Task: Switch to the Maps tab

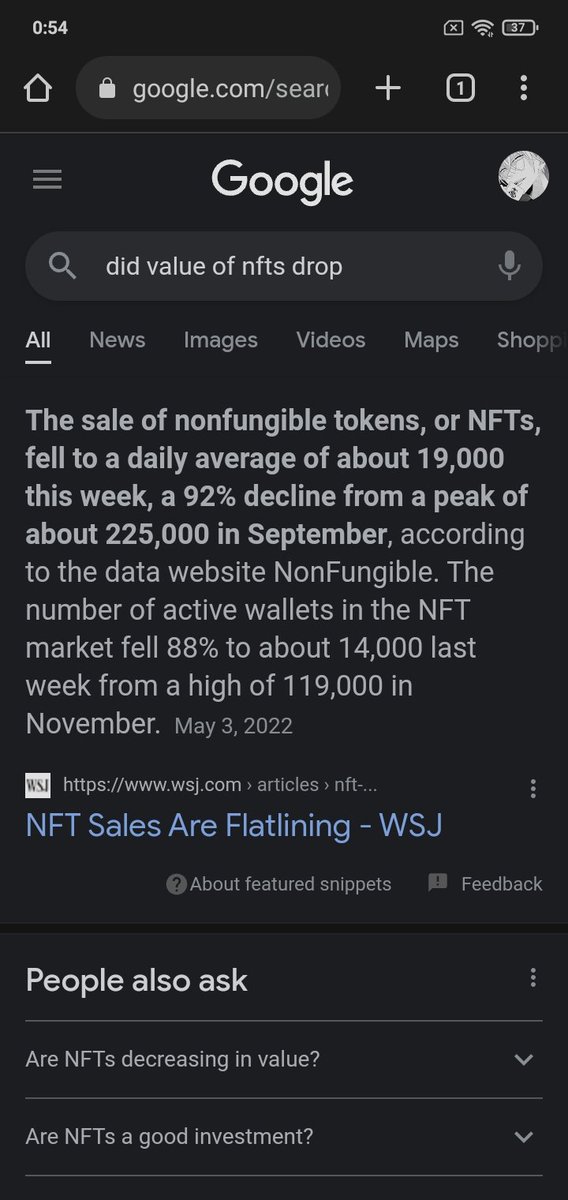Action: click(x=431, y=340)
